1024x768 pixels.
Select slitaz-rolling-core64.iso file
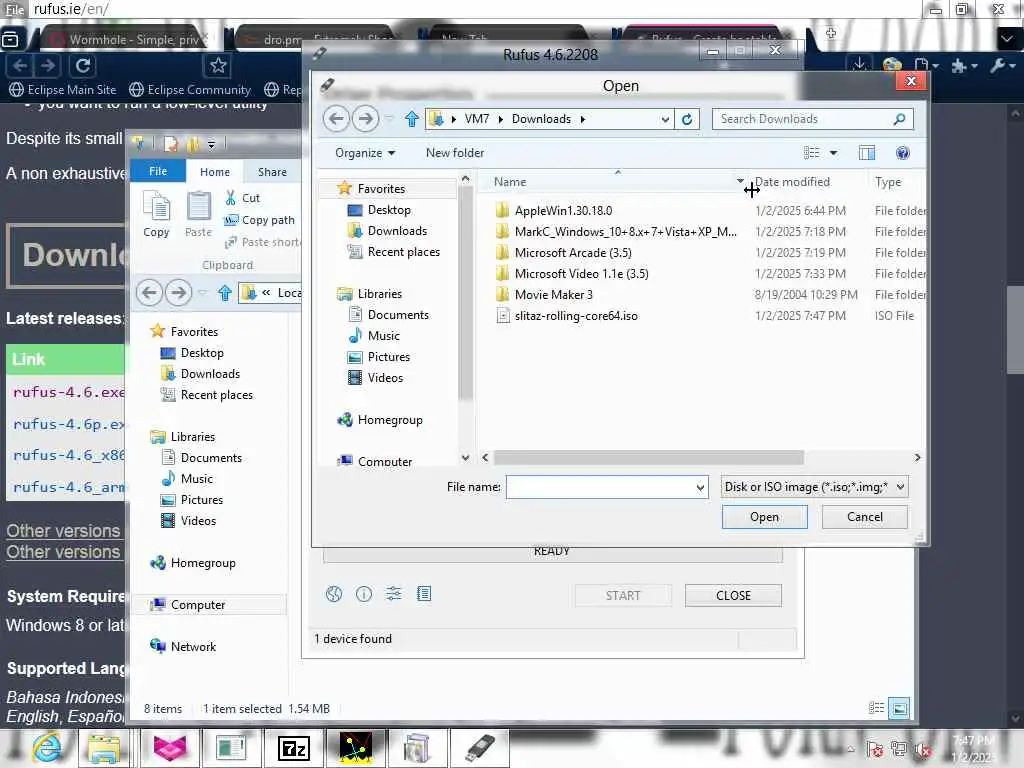tap(575, 315)
